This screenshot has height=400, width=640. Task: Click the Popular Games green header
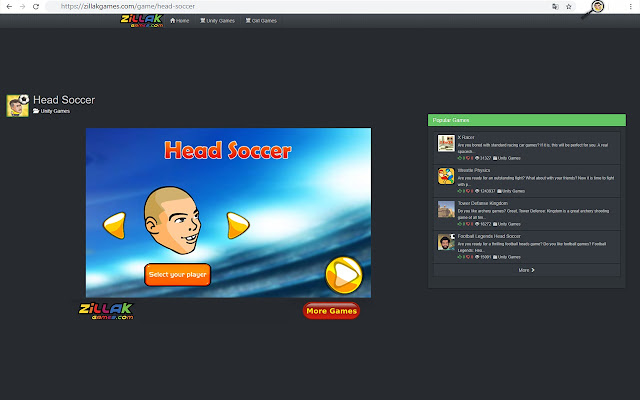(527, 120)
